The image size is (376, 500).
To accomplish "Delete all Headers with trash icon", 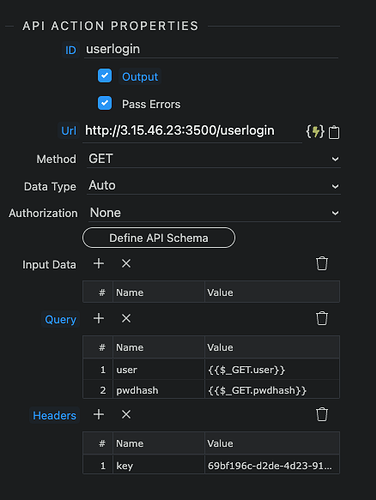I will click(x=322, y=414).
